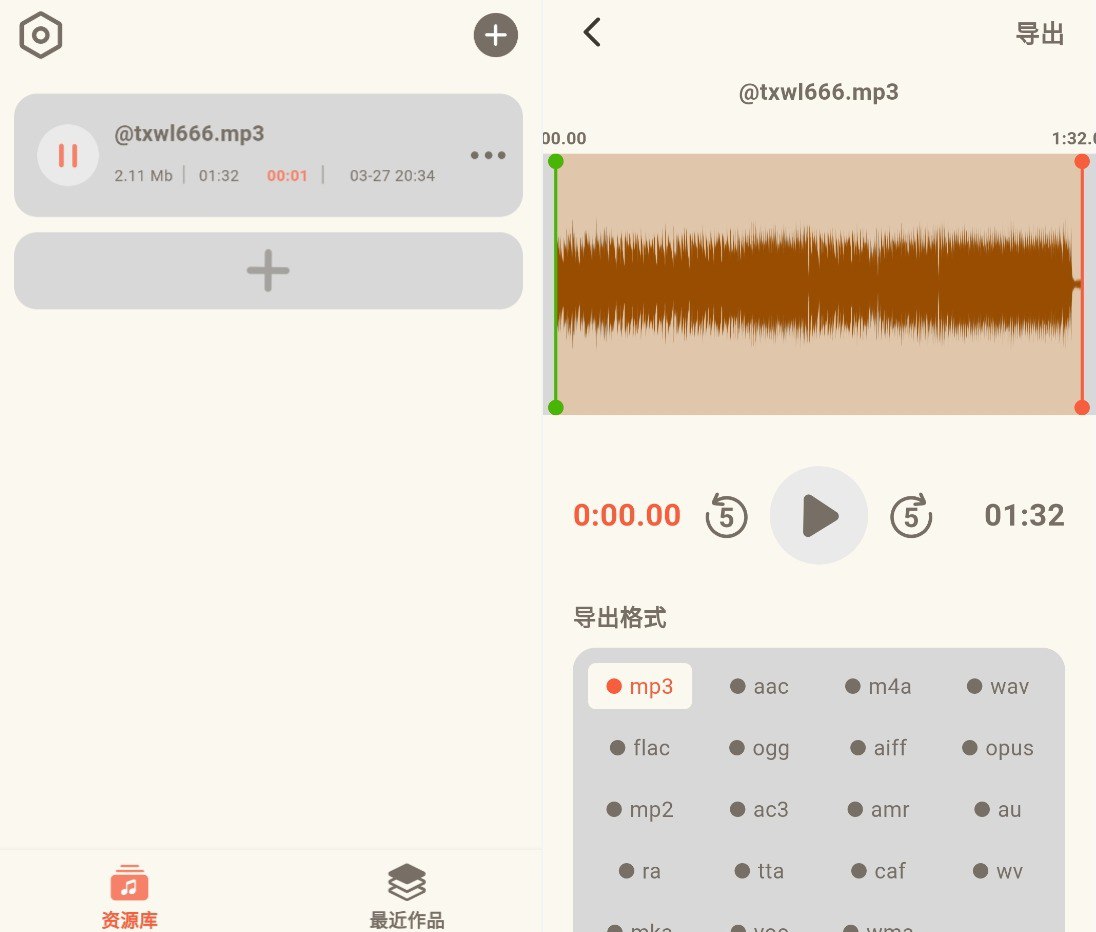Select aac export format
This screenshot has width=1096, height=932.
click(x=759, y=686)
